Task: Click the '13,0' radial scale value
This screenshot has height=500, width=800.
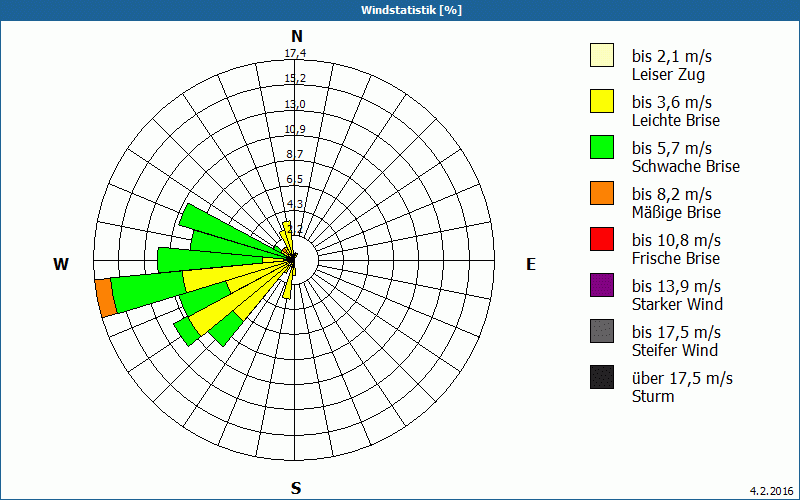Action: pos(295,104)
